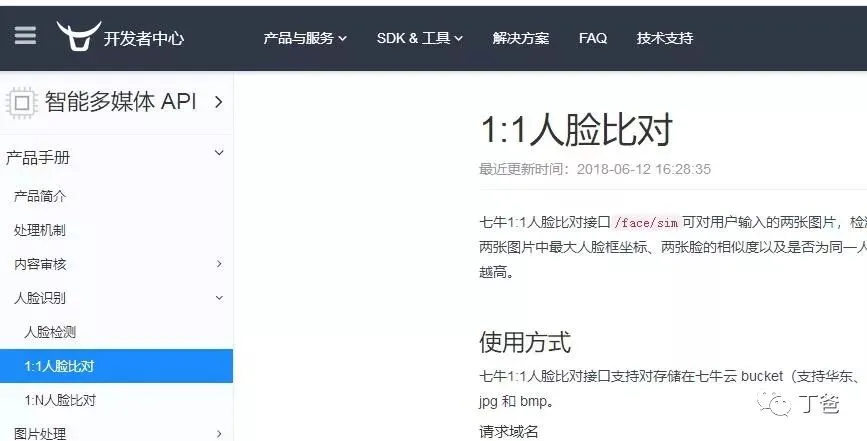Click the 使用方式 heading
Image resolution: width=867 pixels, height=441 pixels.
525,342
